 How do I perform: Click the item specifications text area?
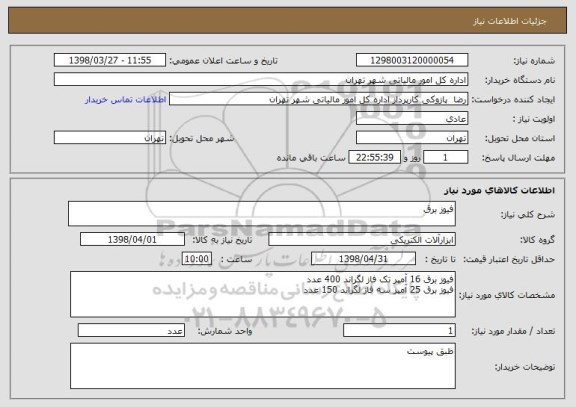point(263,294)
